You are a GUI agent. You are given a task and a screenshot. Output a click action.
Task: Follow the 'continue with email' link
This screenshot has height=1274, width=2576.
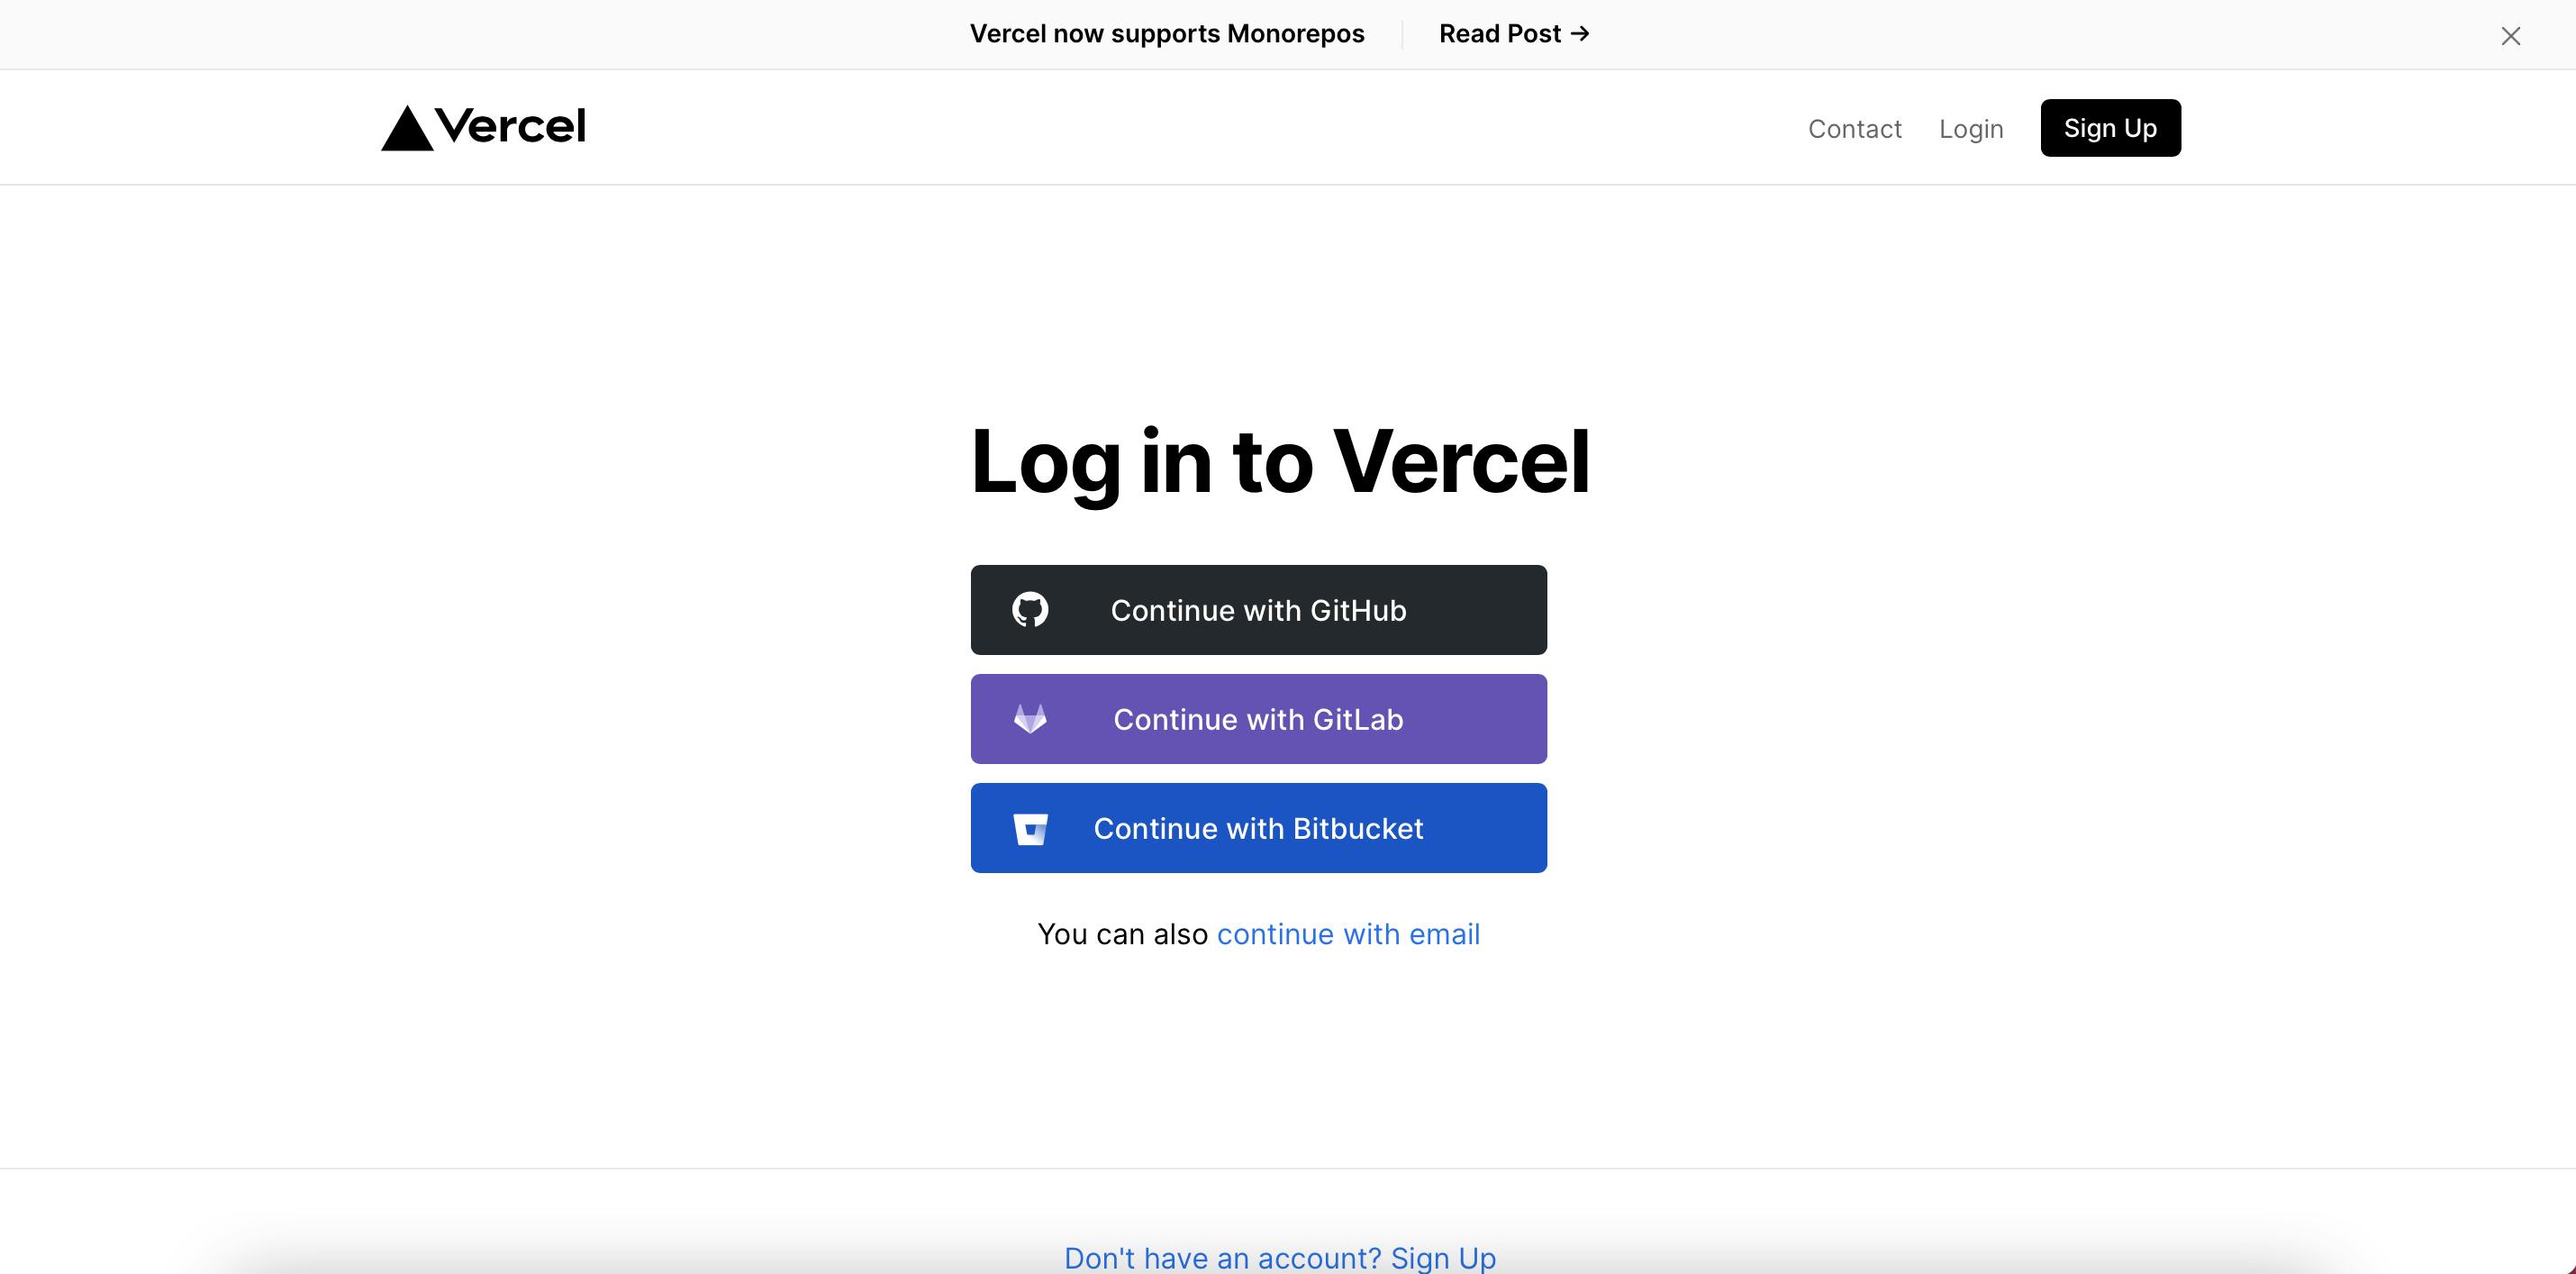pyautogui.click(x=1348, y=934)
